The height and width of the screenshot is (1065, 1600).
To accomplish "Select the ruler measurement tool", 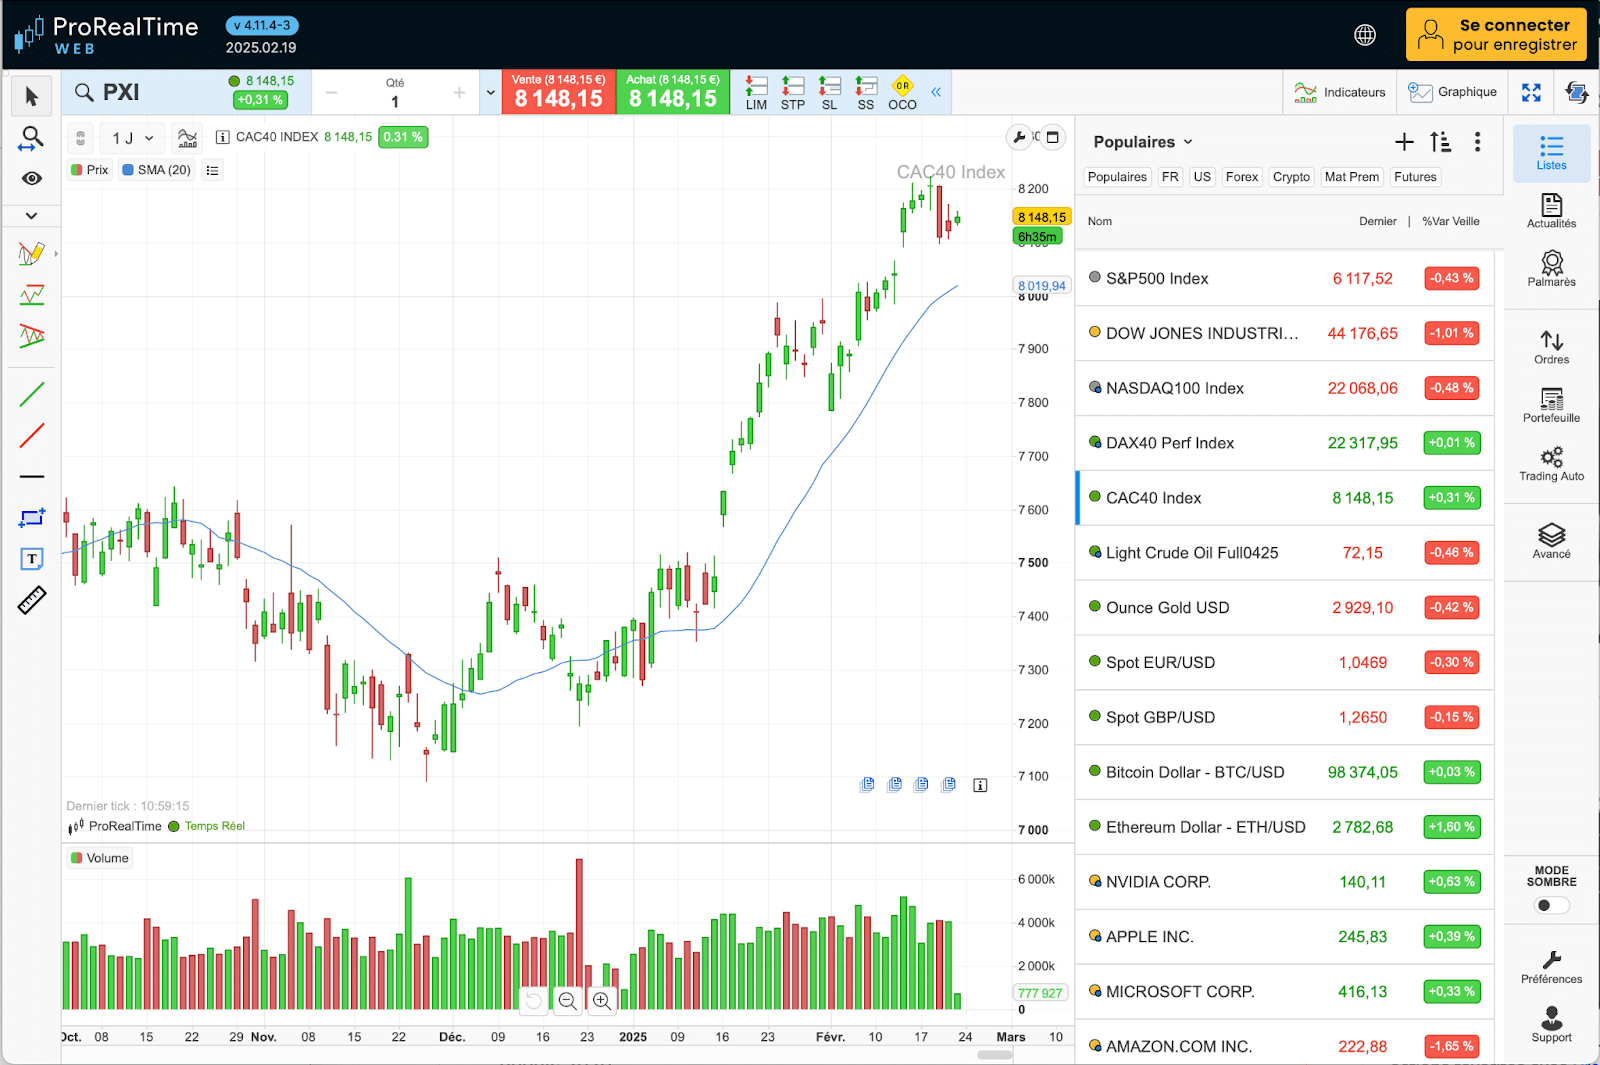I will 32,600.
